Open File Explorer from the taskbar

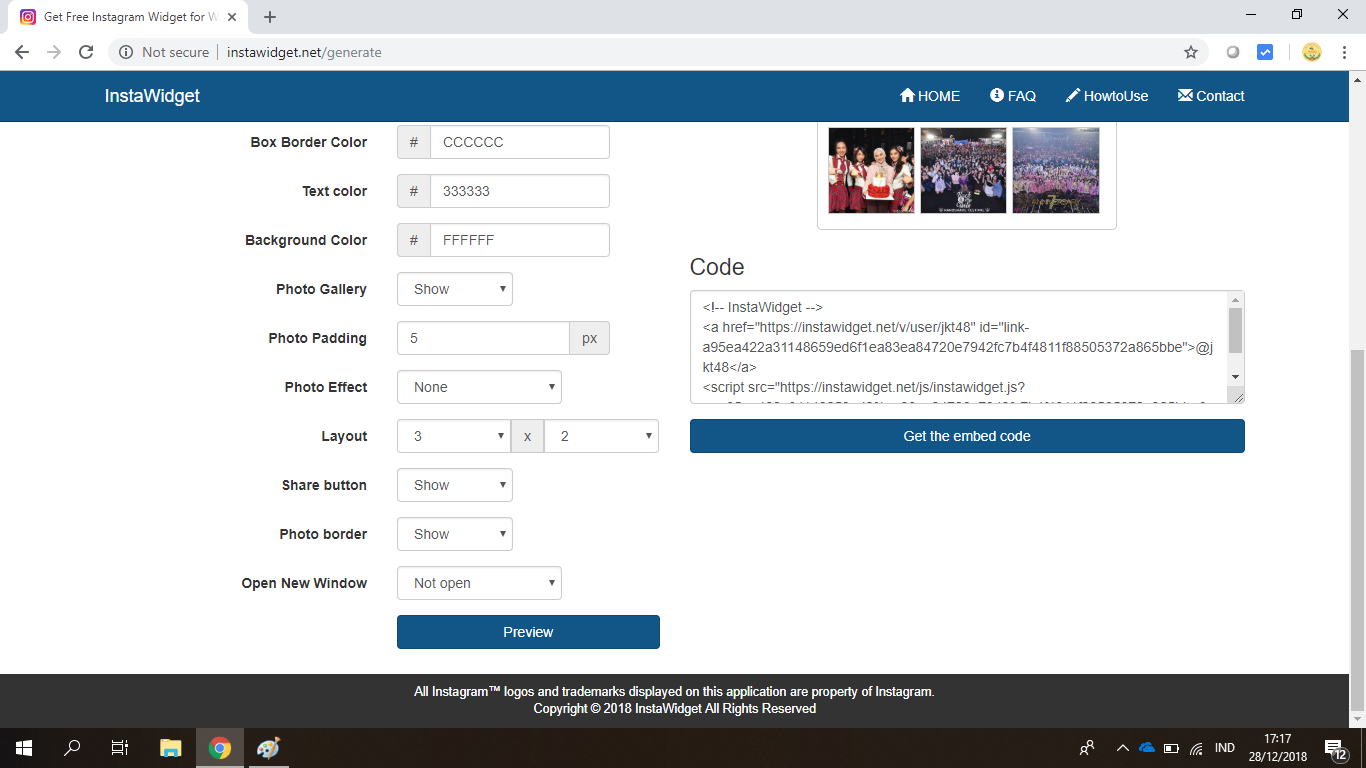(171, 748)
